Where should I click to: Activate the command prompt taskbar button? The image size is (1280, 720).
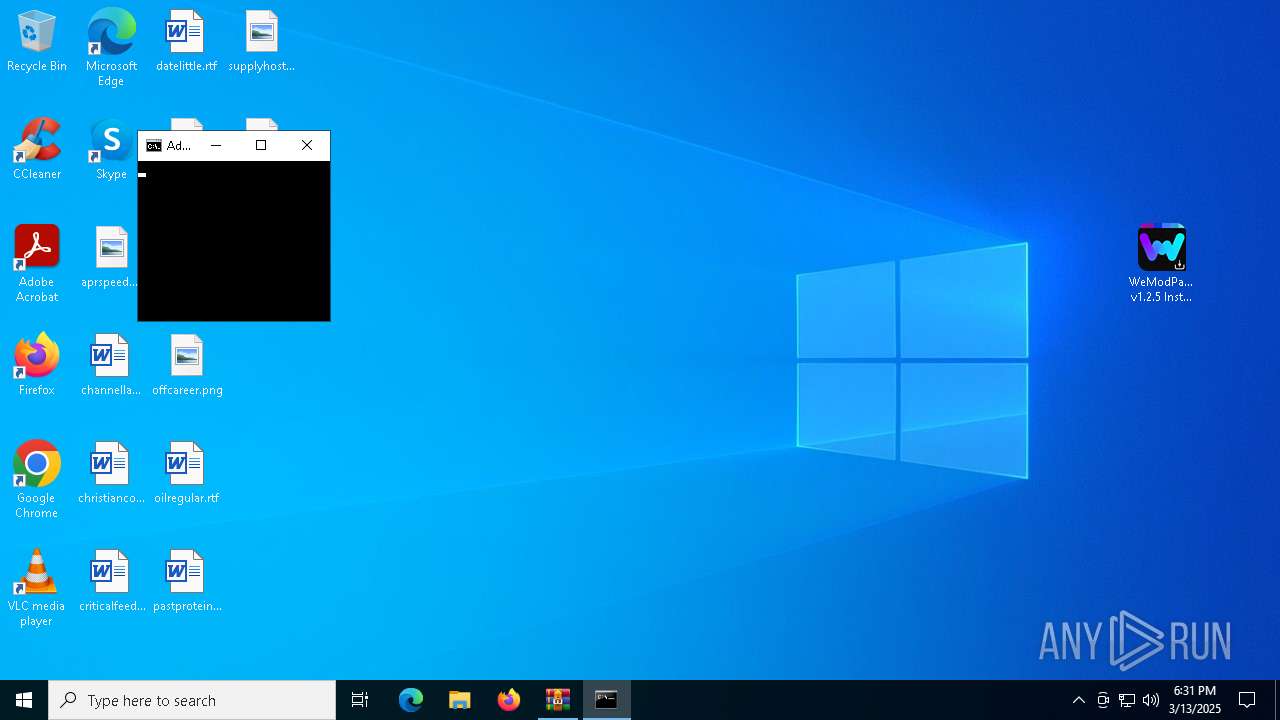click(607, 700)
